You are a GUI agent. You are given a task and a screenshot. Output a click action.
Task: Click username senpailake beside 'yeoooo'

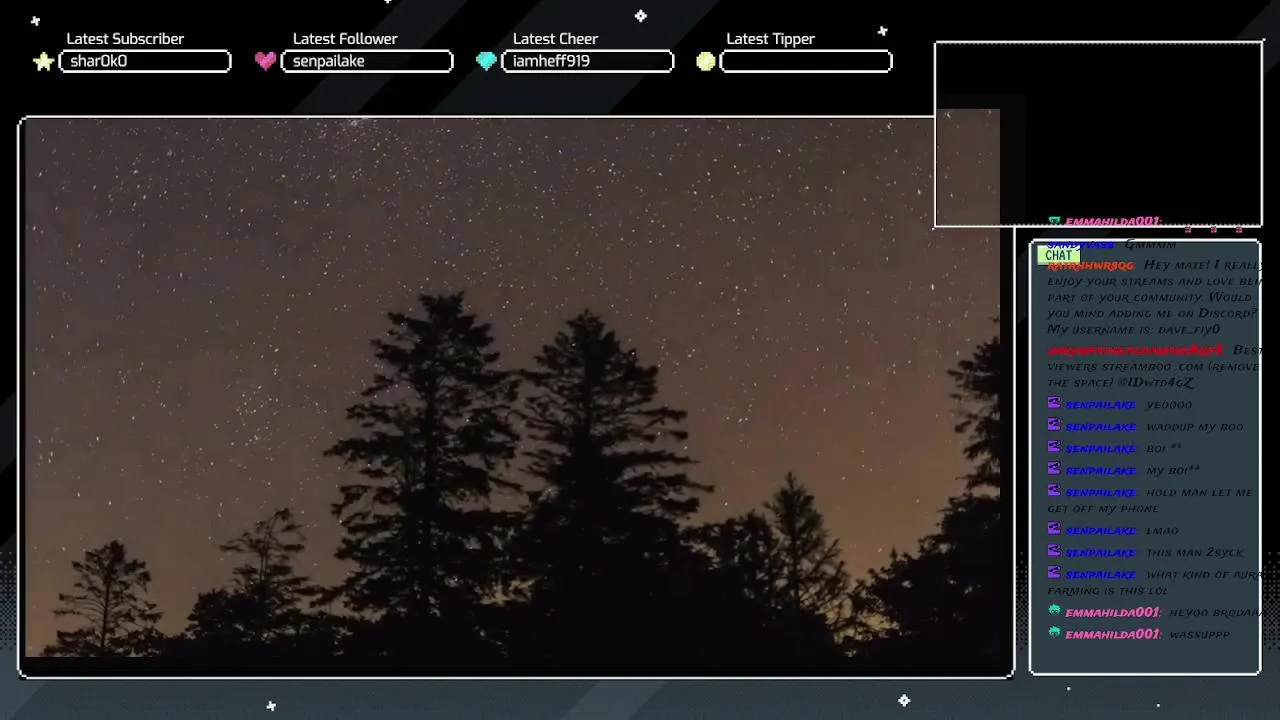click(1101, 405)
